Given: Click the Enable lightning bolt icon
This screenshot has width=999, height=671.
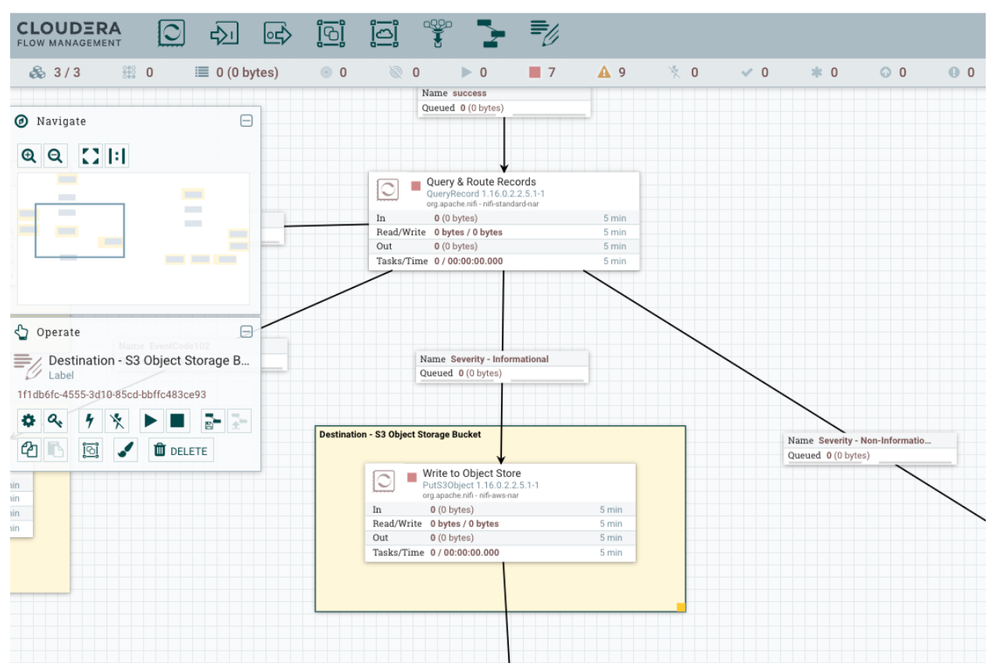Looking at the screenshot, I should tap(90, 421).
